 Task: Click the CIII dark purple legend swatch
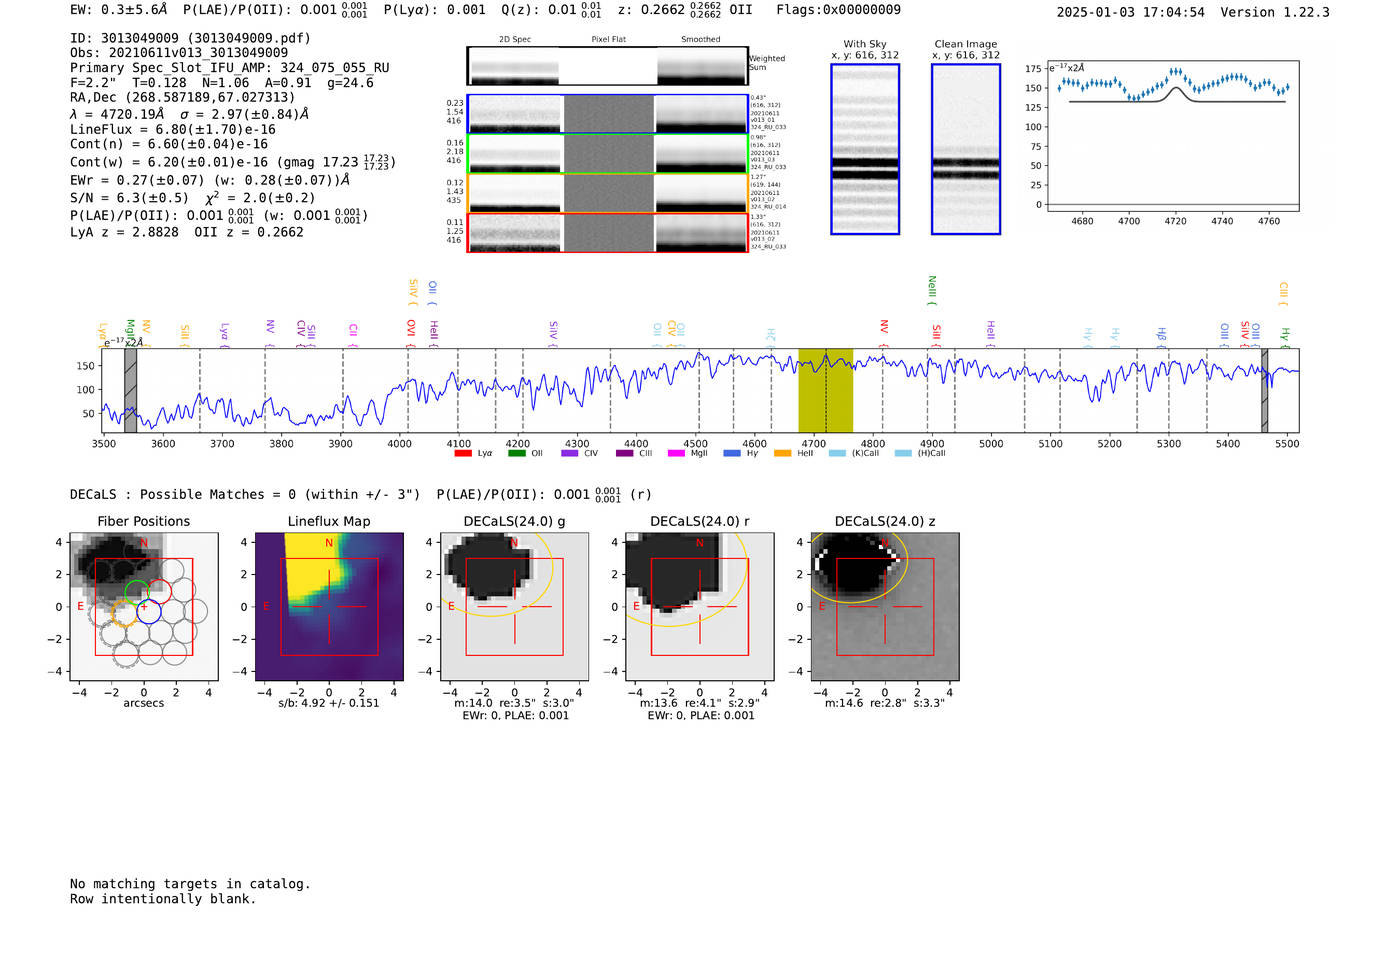[x=624, y=453]
